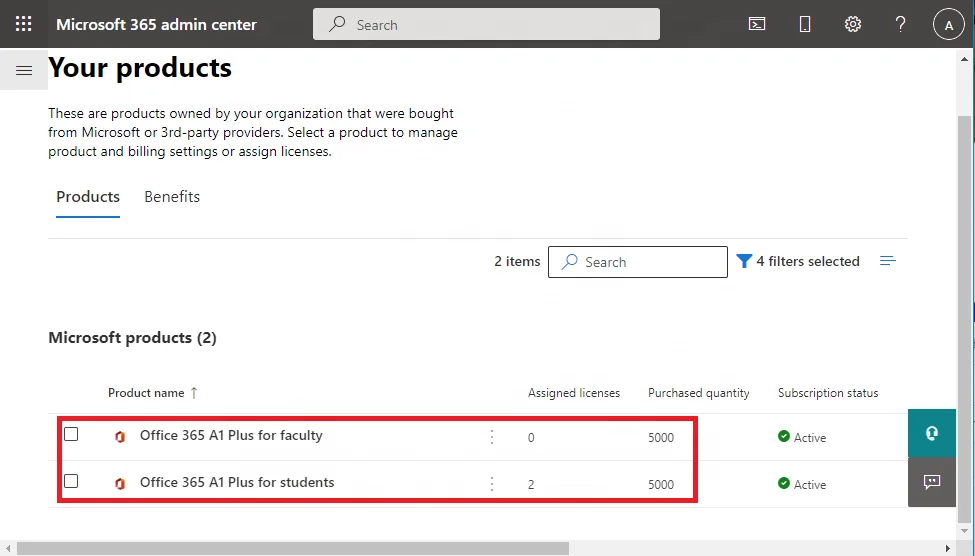Click the scroll right arrow
Viewport: 975px width, 556px height.
tap(948, 548)
